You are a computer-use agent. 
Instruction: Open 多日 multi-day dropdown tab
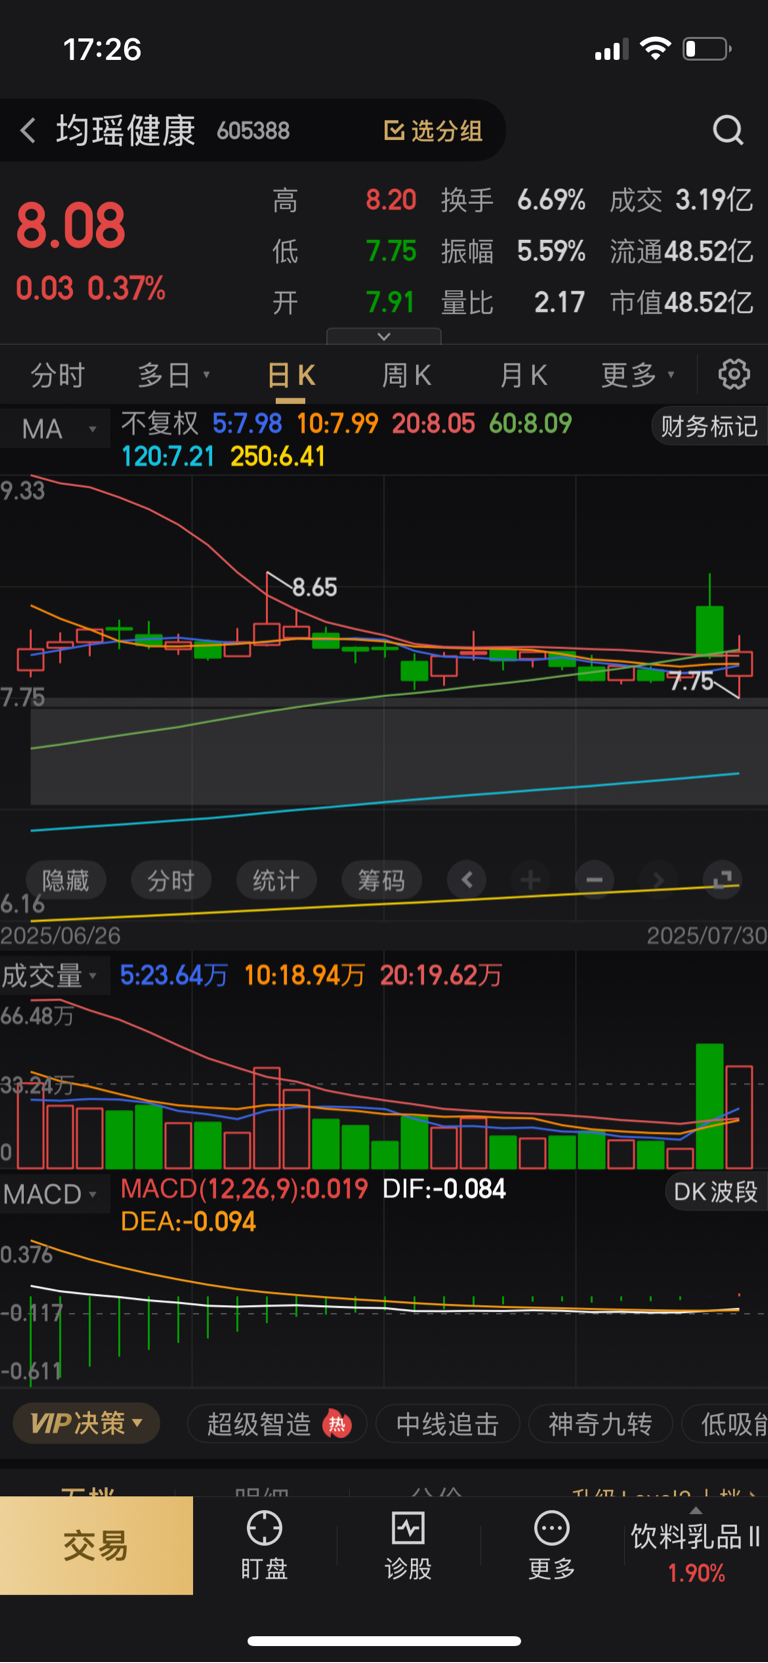pos(174,376)
